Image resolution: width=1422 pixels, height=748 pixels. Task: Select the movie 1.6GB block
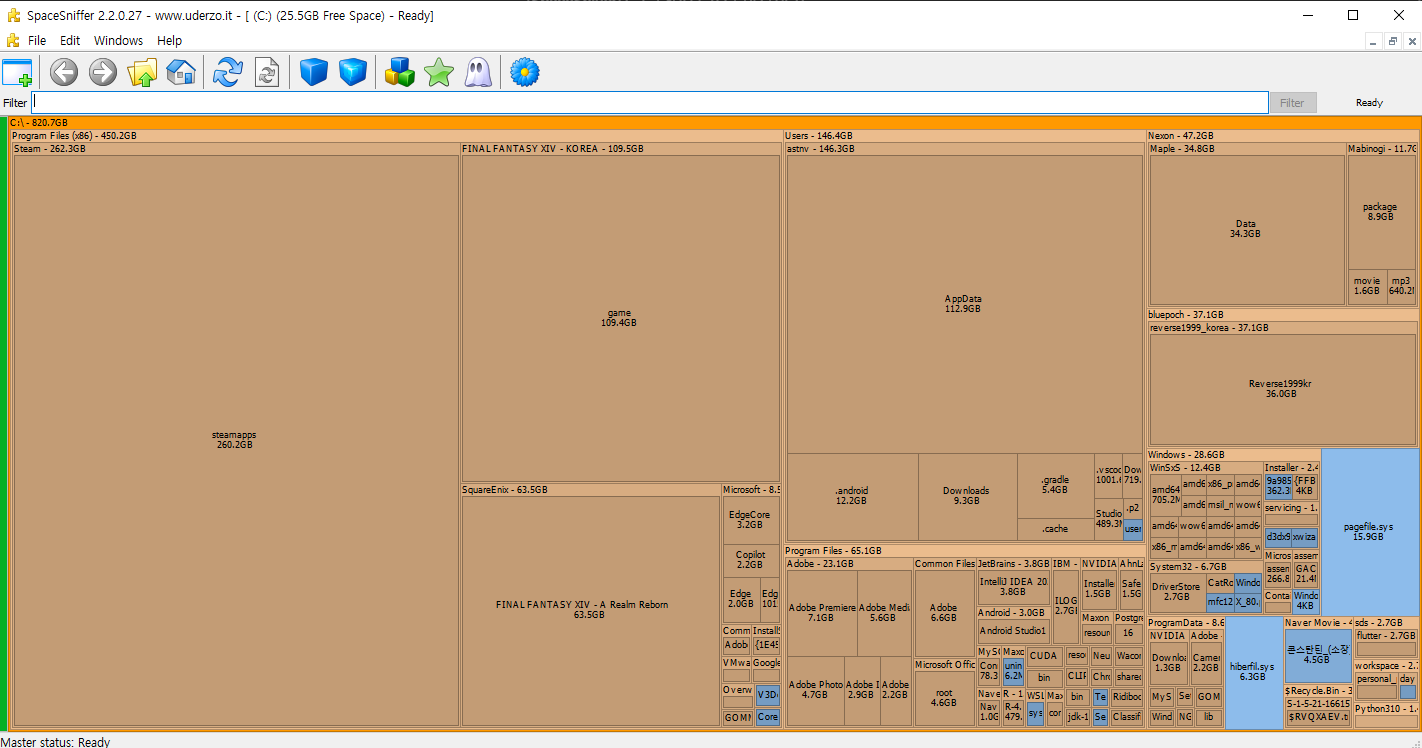click(x=1366, y=286)
